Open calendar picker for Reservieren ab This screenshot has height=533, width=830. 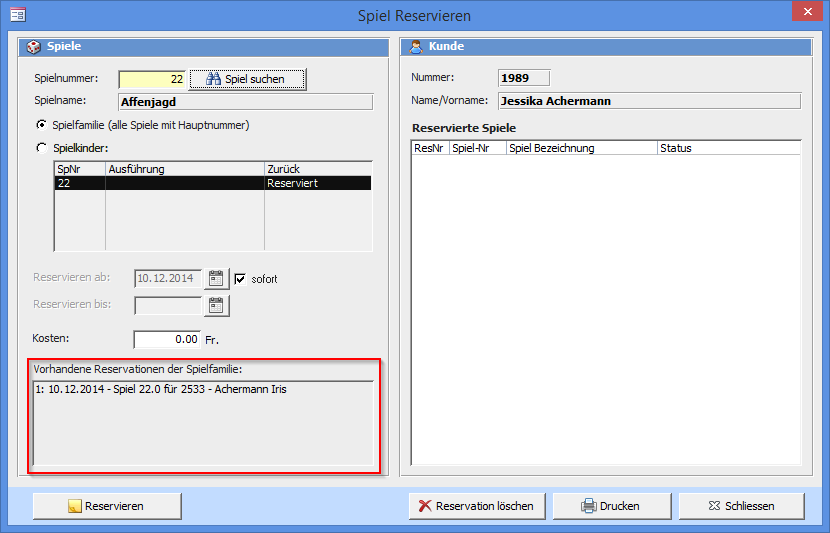coord(216,278)
